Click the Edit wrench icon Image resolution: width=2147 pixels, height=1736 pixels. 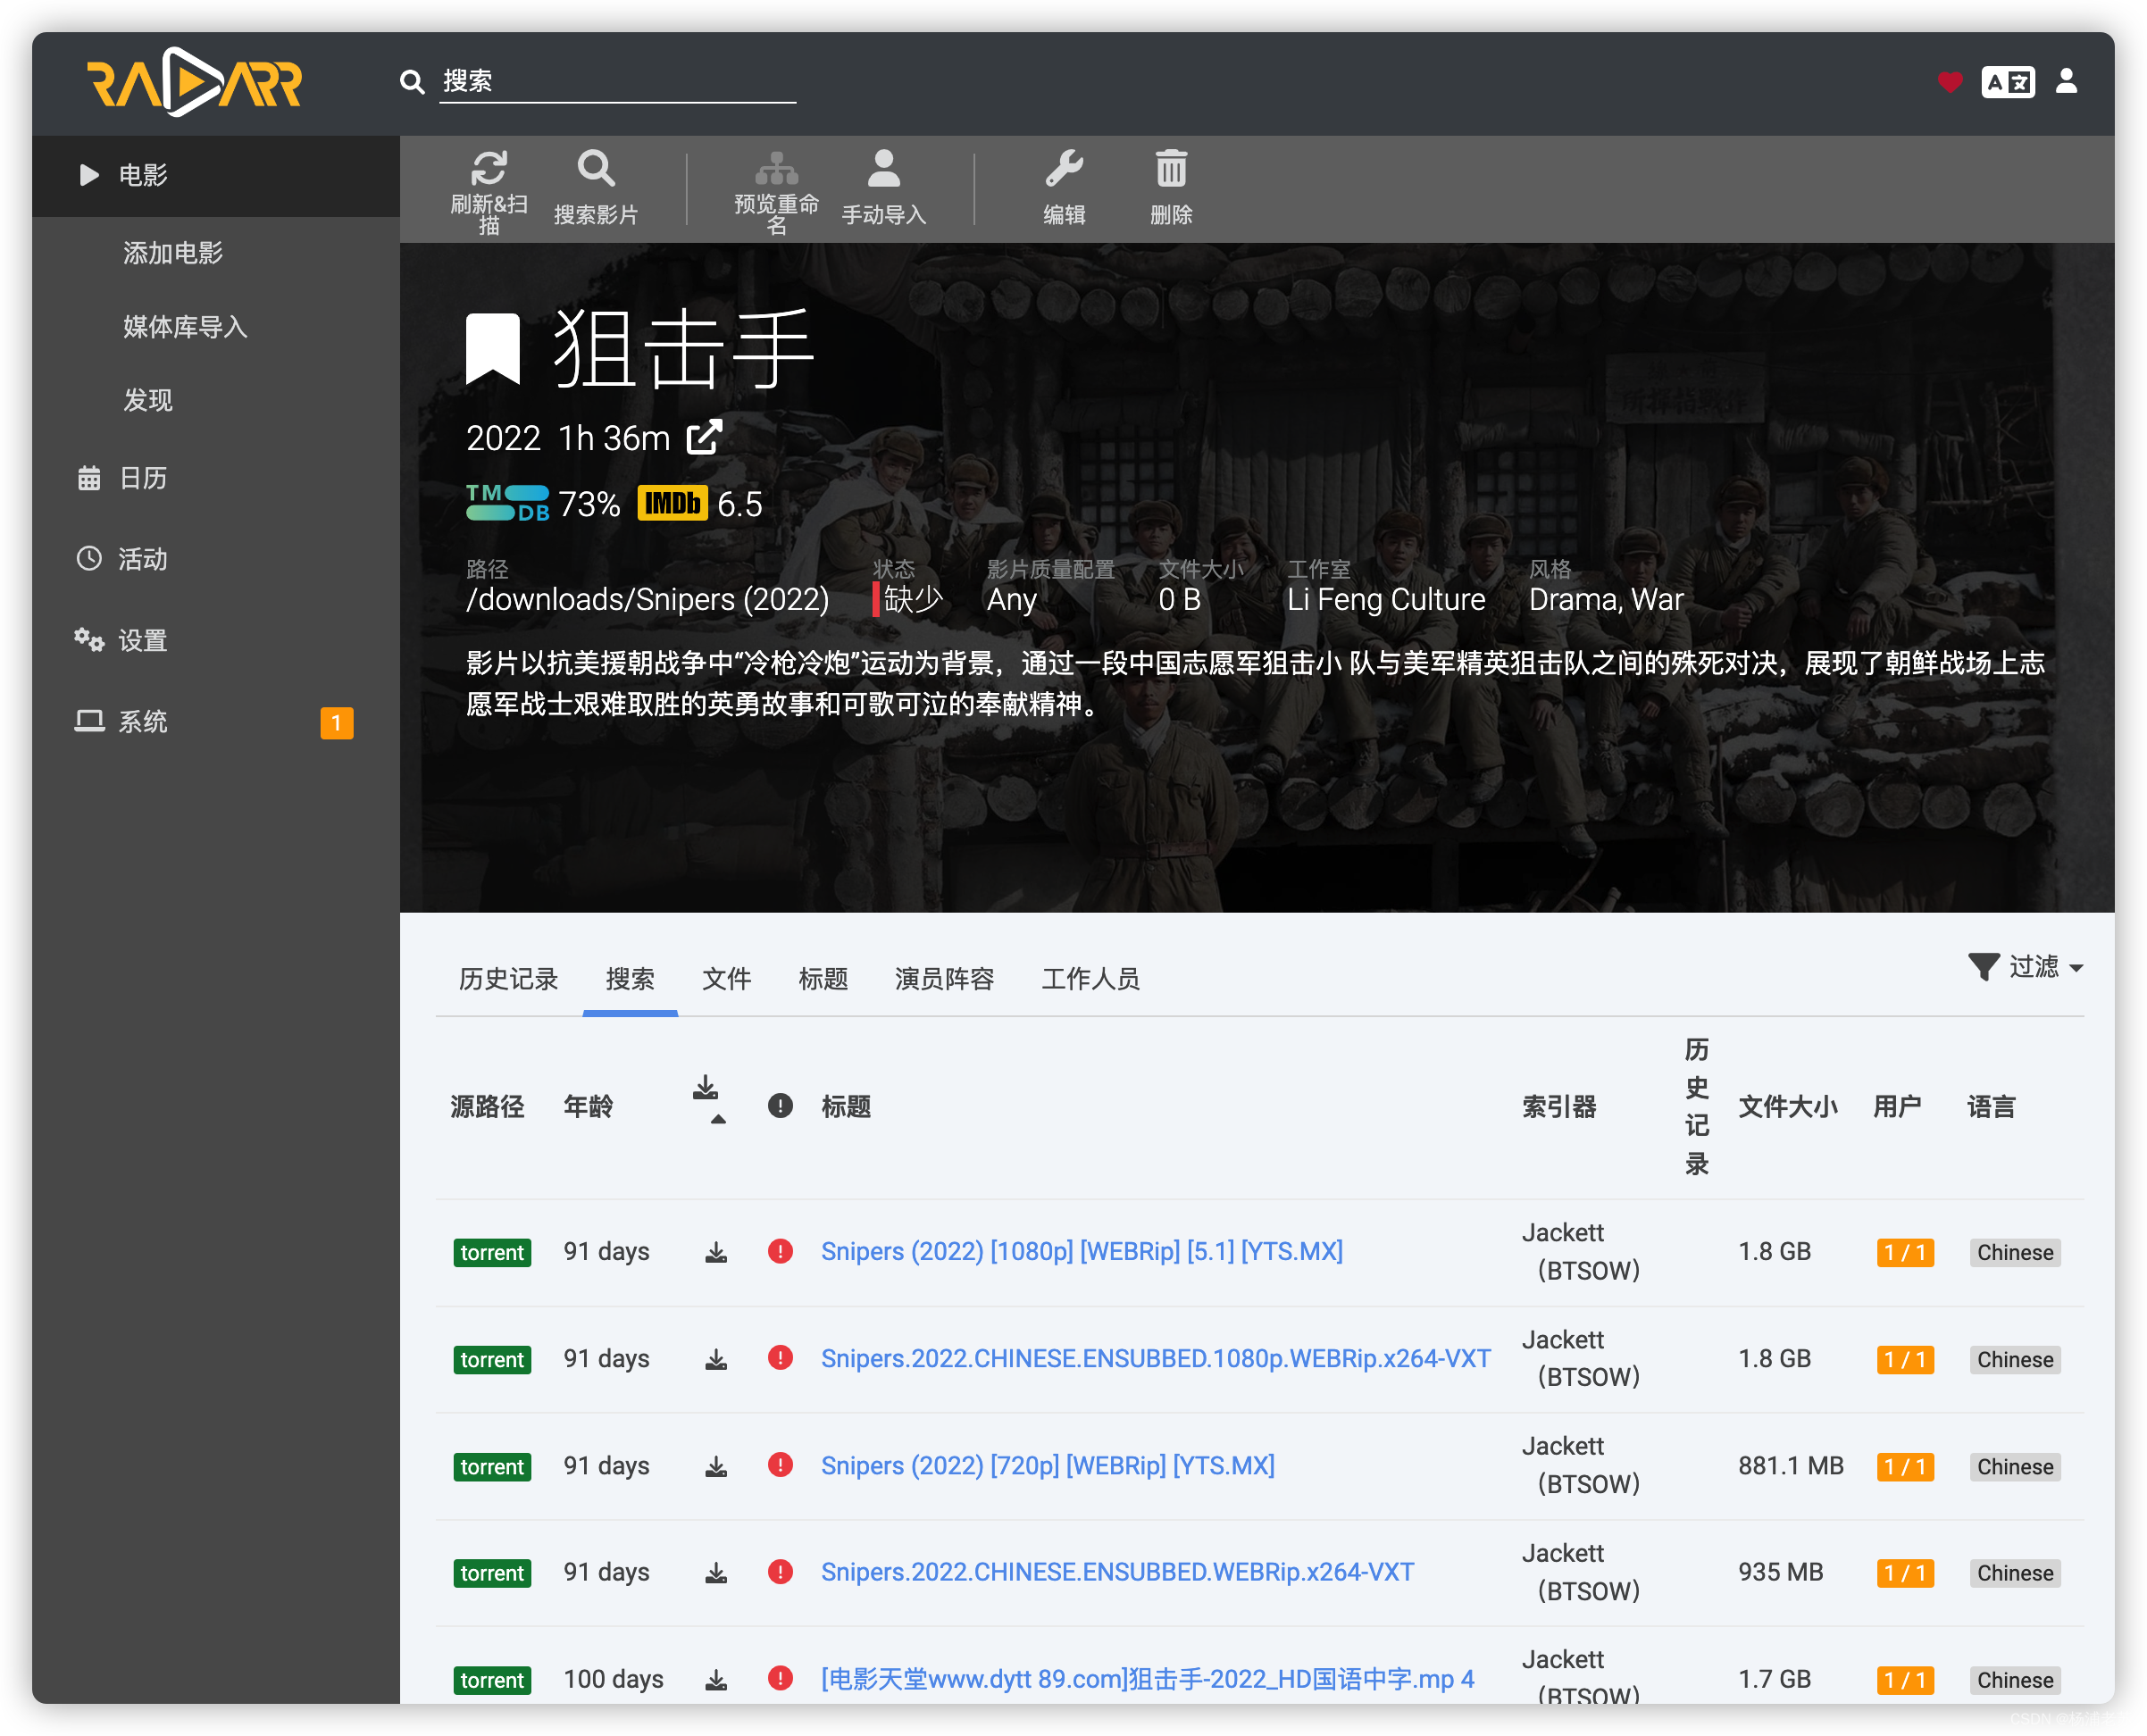1064,170
